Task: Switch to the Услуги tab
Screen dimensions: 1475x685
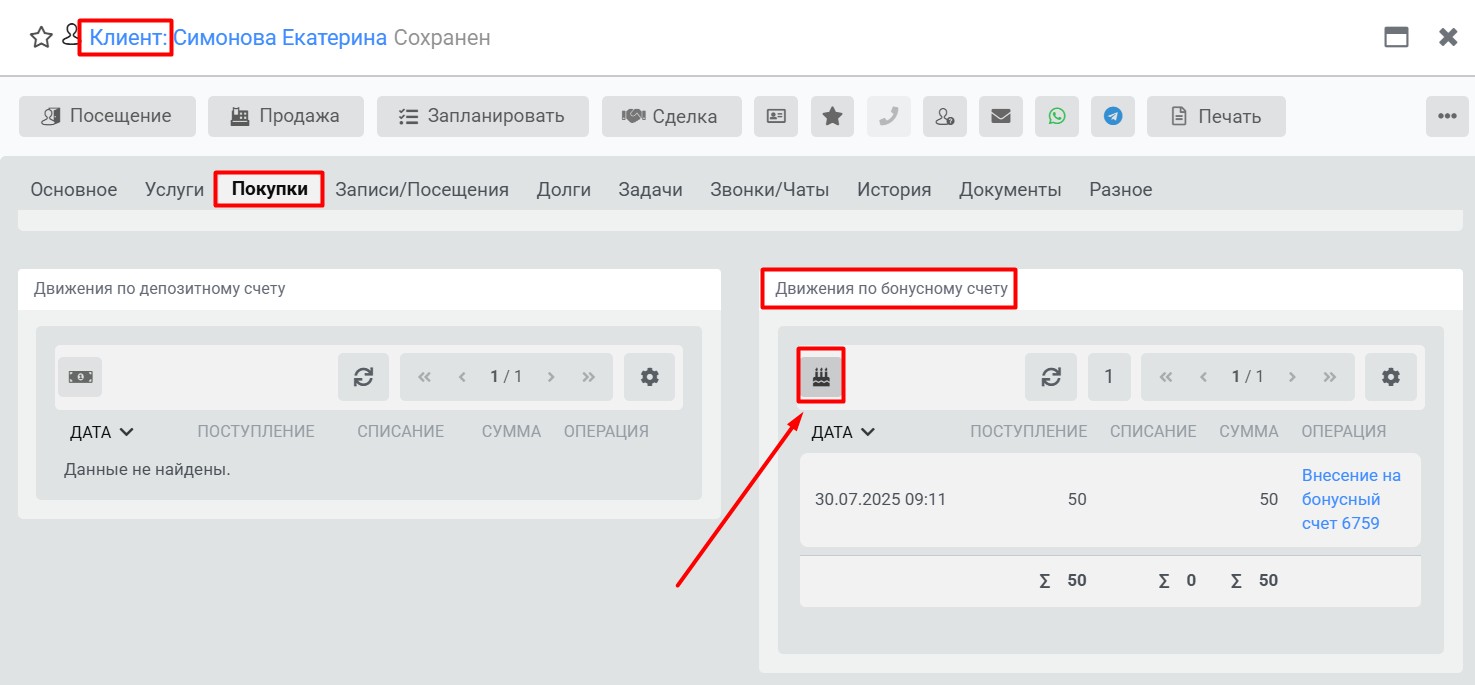Action: [175, 189]
